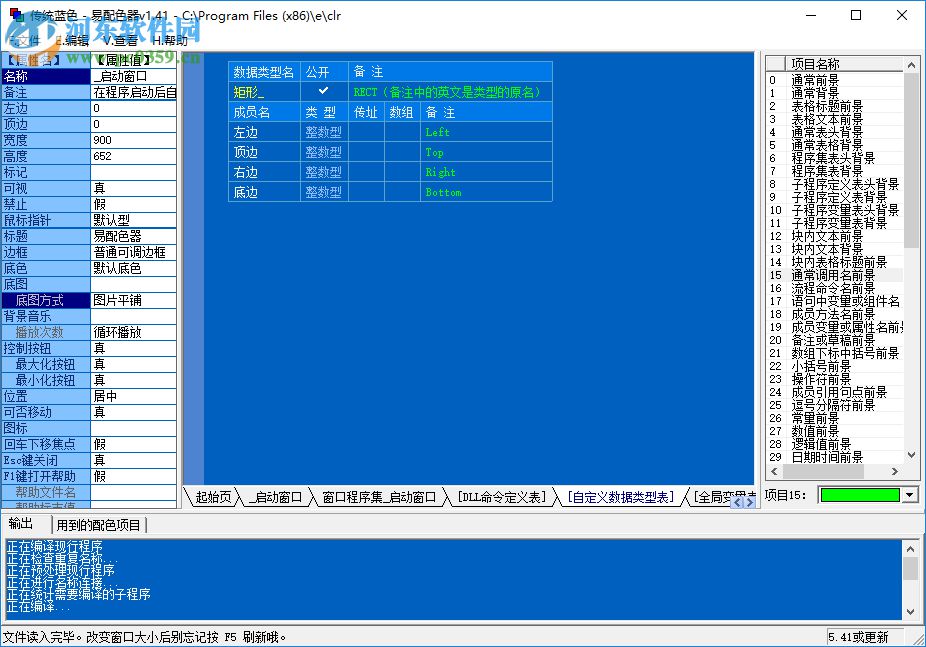Screen dimensions: 926x647
Task: Toggle the 最大化按钮 property value
Action: 120,364
